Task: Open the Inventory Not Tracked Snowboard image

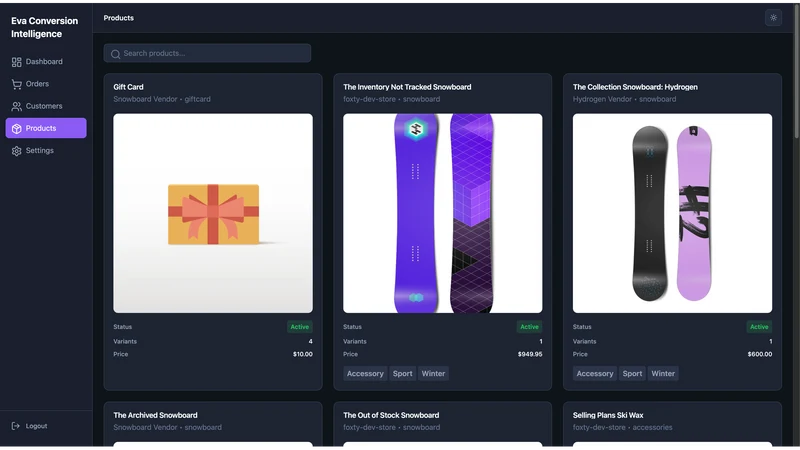Action: point(442,213)
